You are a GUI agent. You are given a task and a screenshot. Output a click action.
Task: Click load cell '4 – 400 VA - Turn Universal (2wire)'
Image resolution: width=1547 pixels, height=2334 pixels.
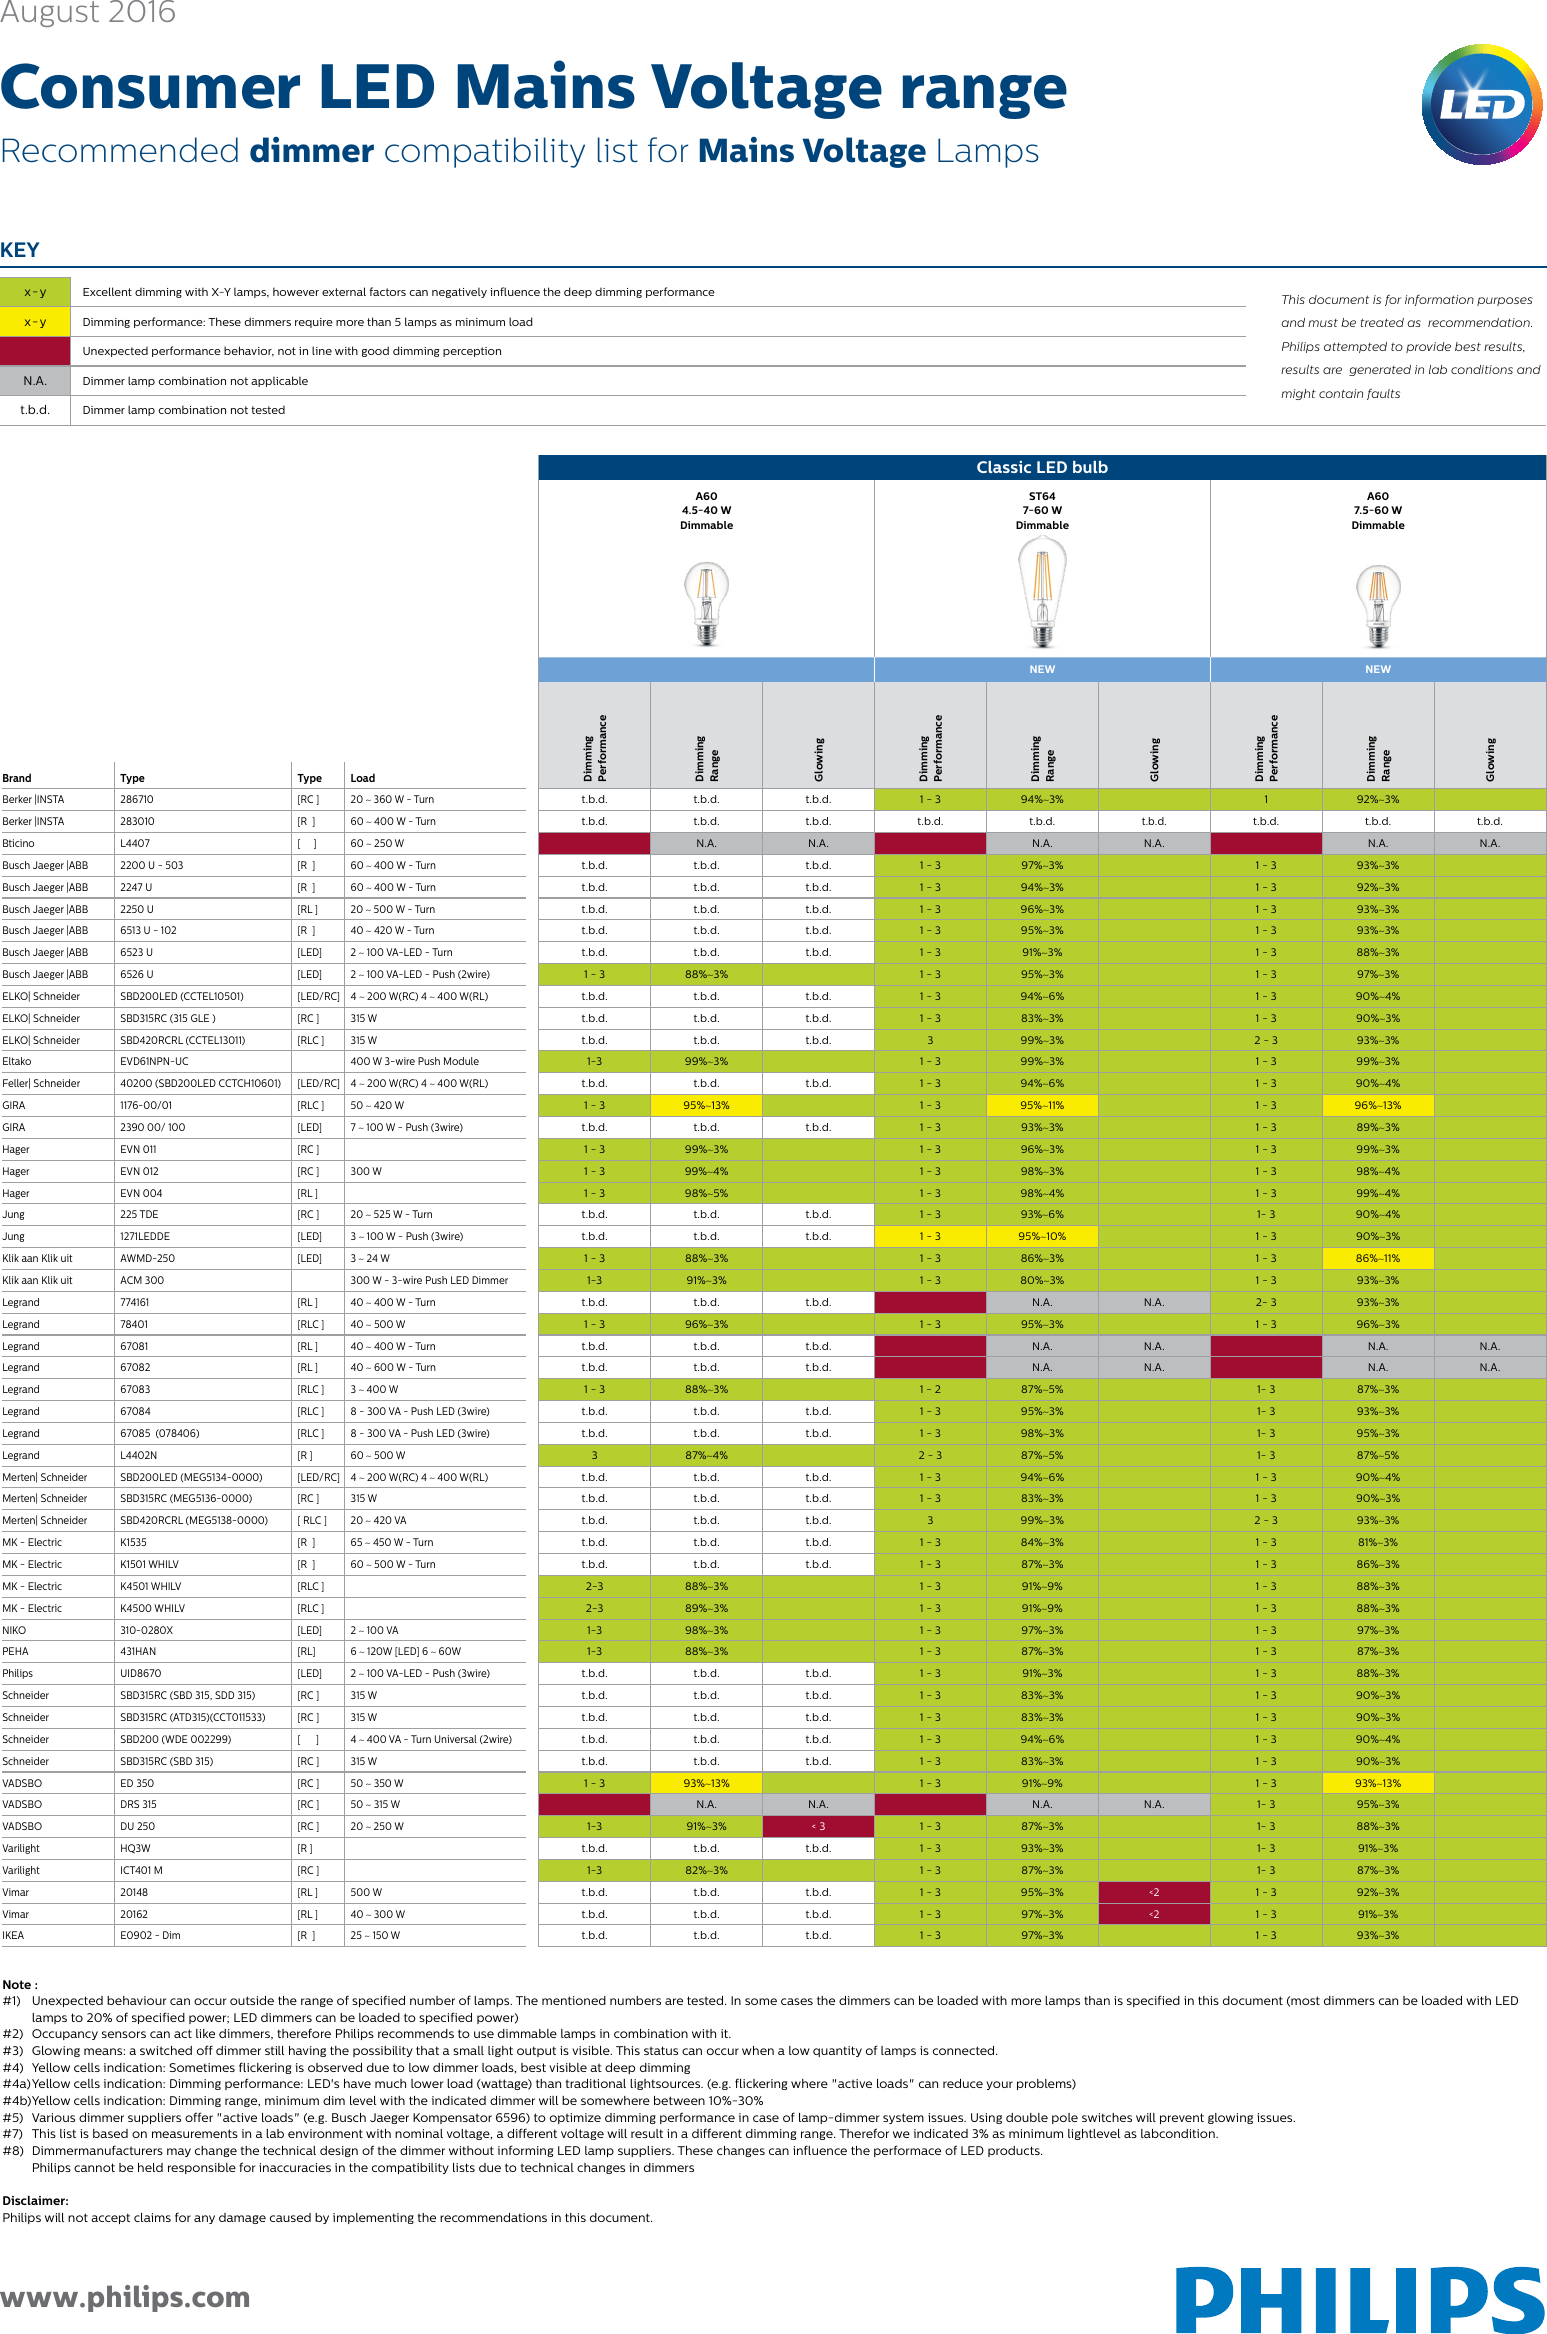click(431, 1739)
